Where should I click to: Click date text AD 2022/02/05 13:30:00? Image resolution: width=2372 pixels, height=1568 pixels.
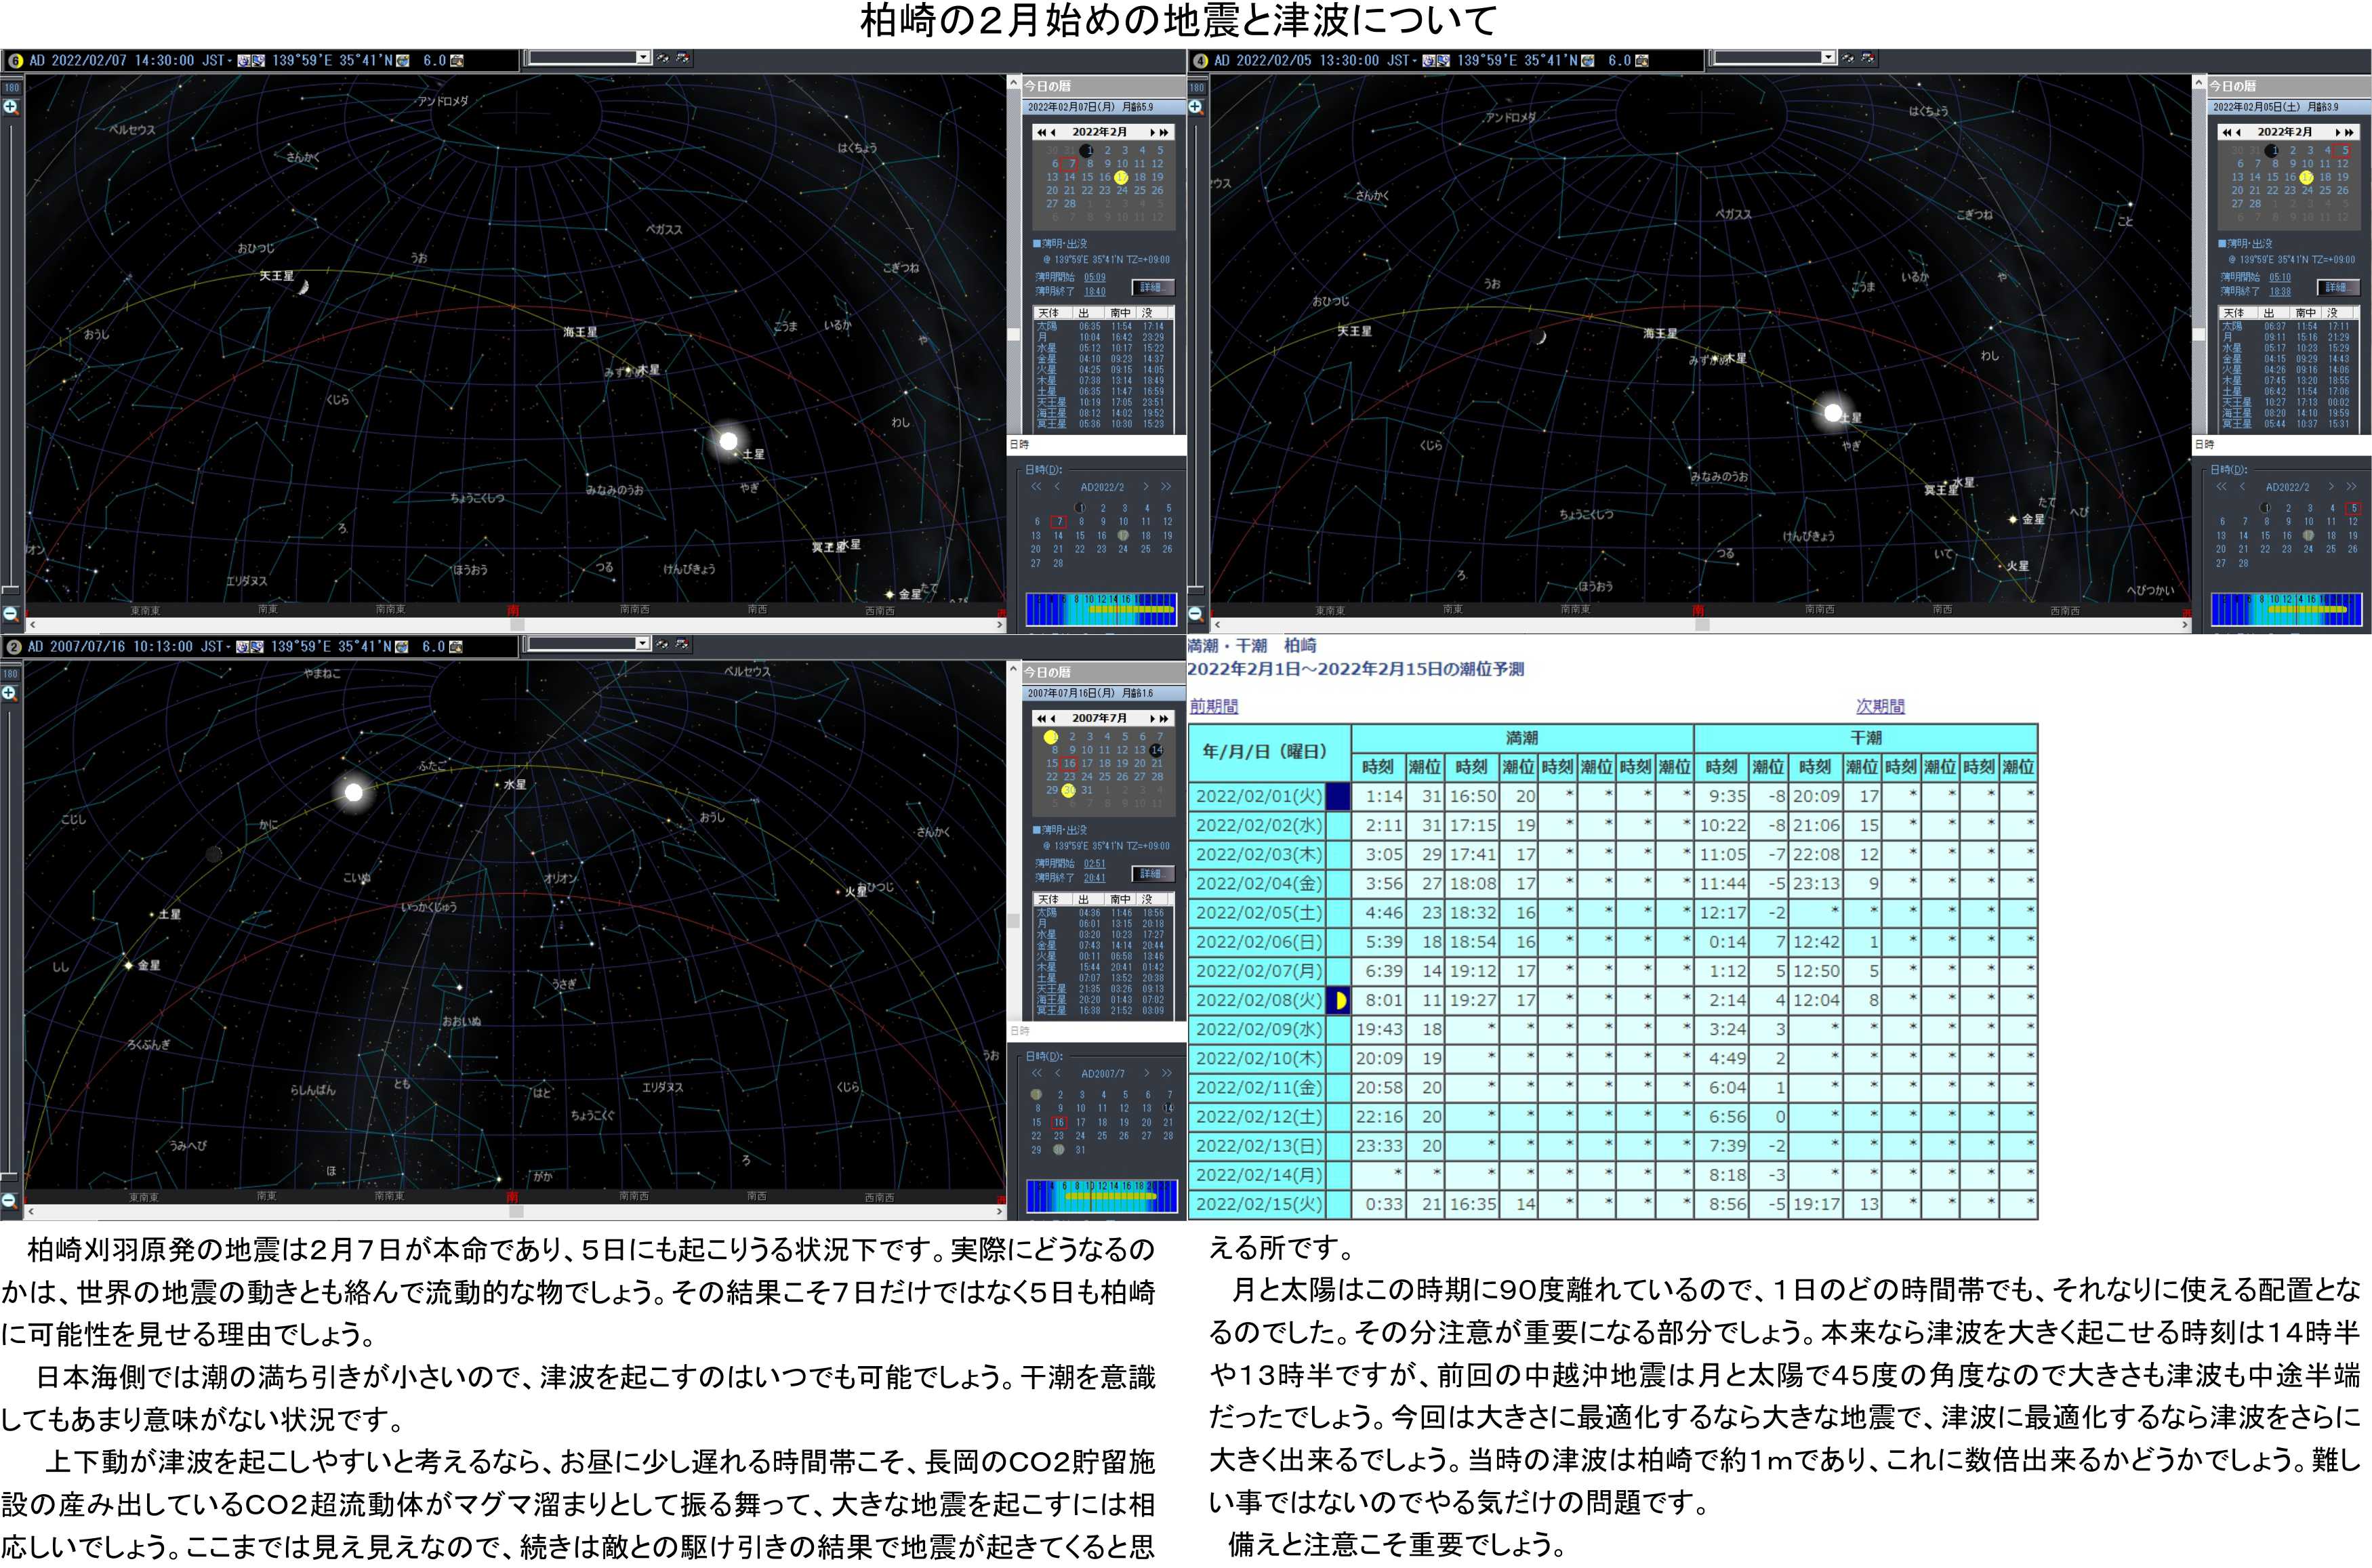1297,60
